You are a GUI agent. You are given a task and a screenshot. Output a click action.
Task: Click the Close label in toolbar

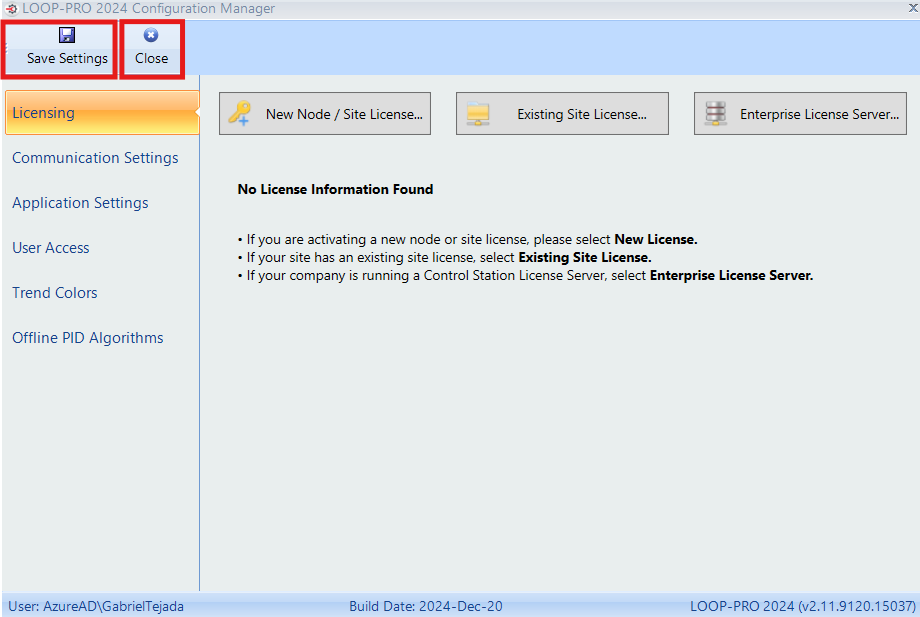tap(151, 59)
